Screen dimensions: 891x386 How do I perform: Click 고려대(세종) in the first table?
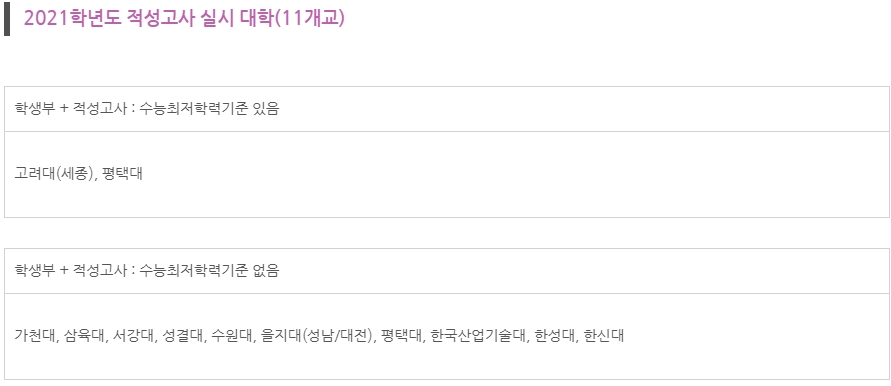[53, 173]
